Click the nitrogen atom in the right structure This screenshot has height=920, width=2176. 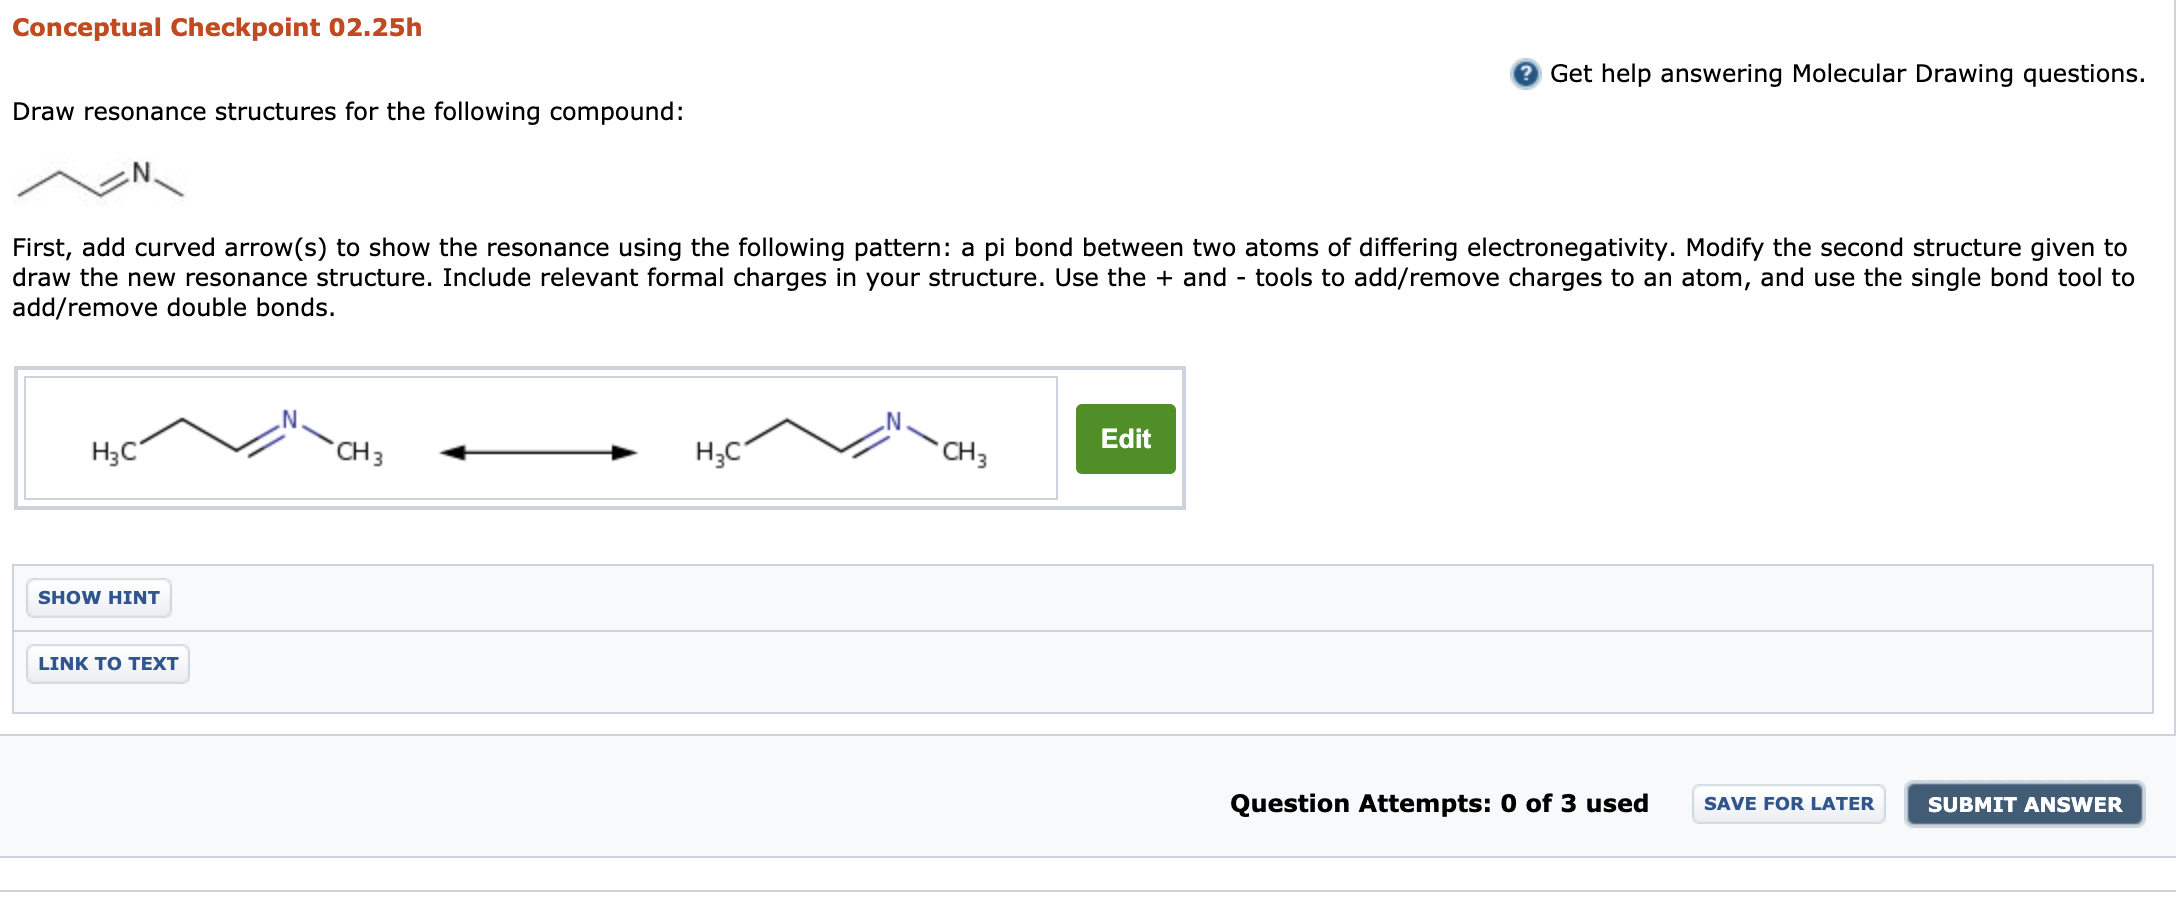tap(894, 422)
